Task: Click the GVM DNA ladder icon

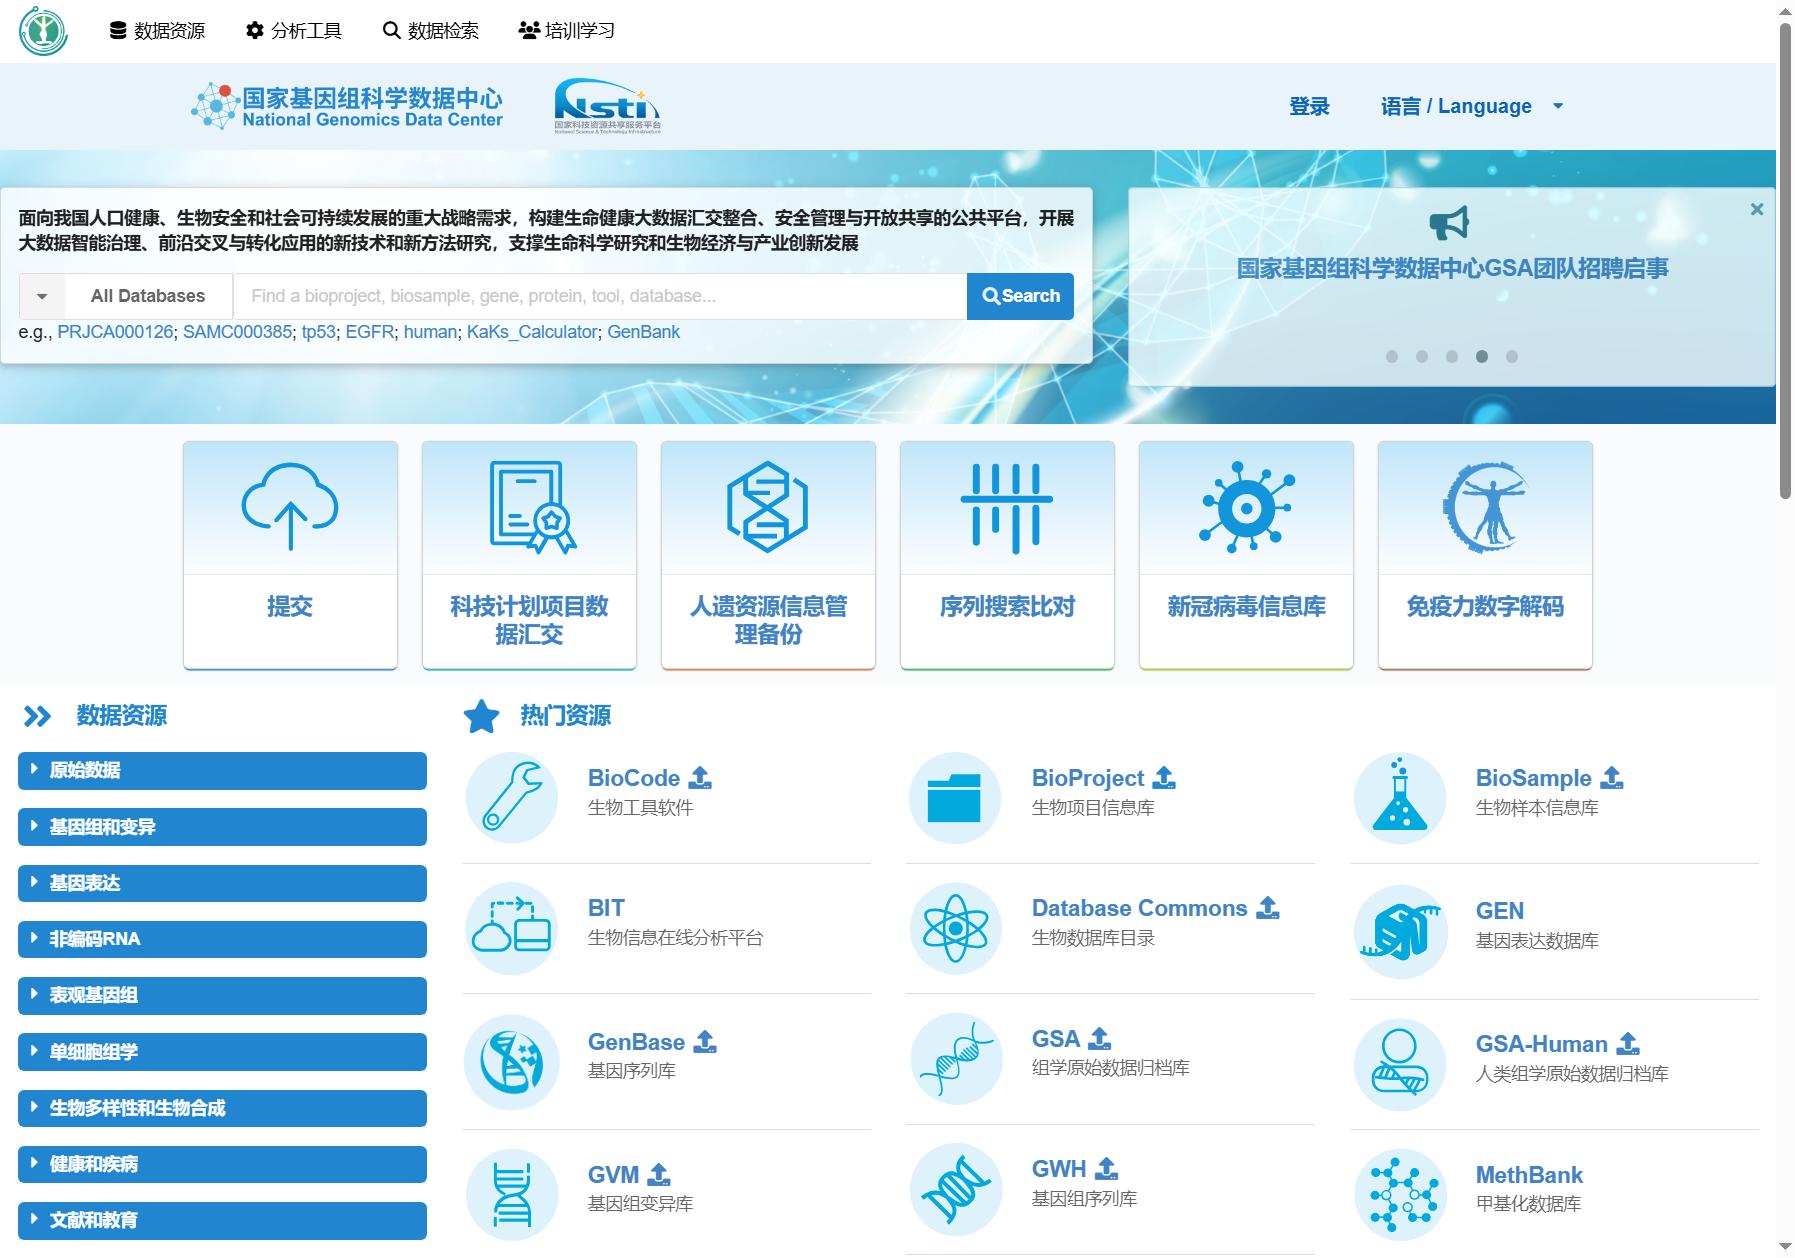Action: [512, 1195]
